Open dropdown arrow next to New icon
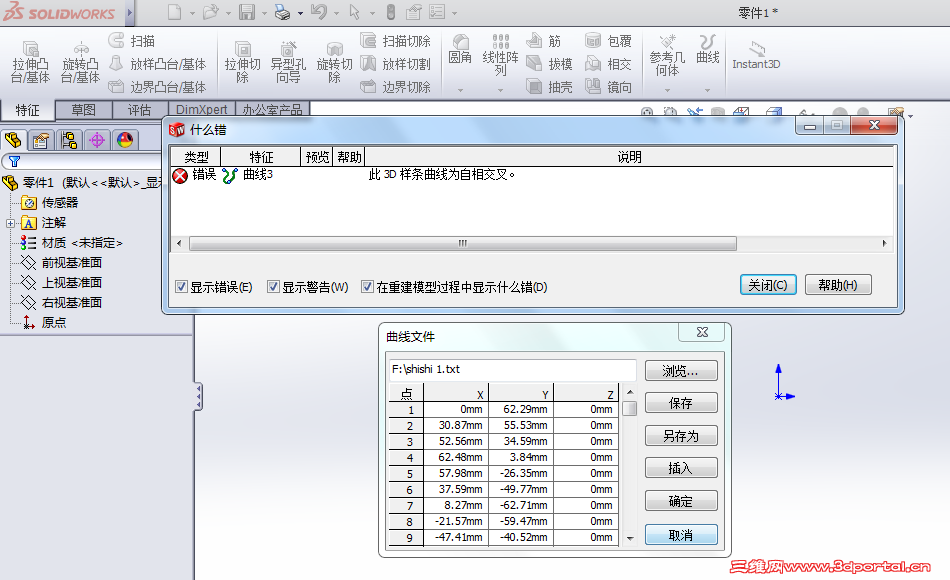This screenshot has height=580, width=950. pos(192,13)
